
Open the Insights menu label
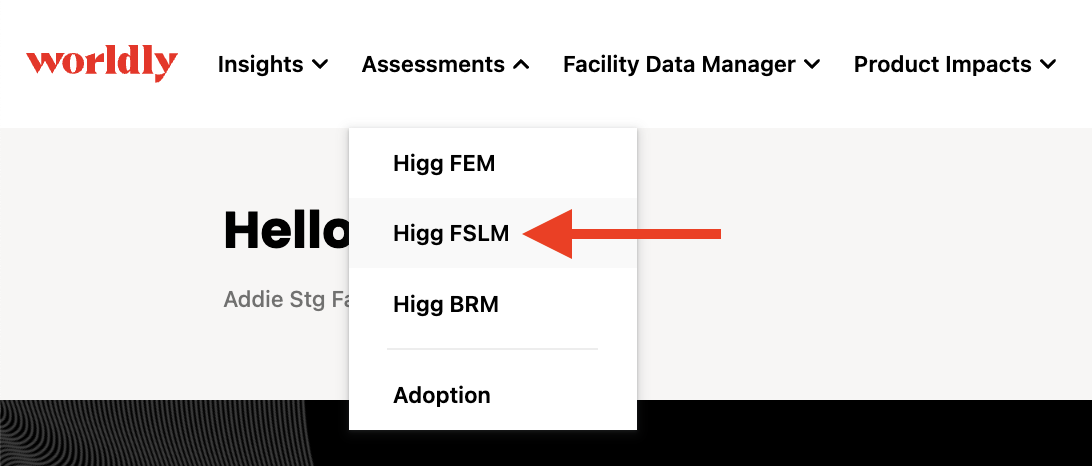(x=260, y=65)
